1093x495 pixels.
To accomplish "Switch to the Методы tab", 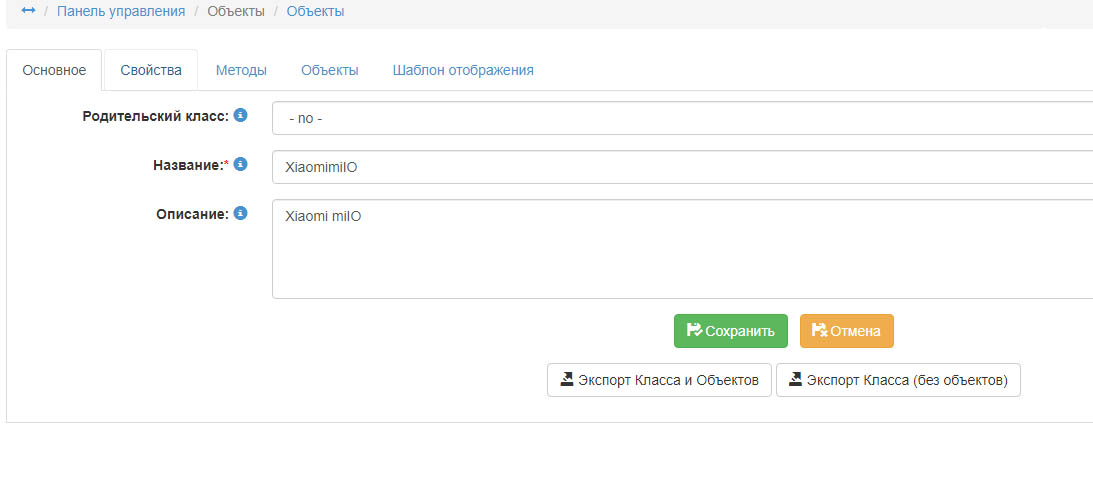I will [x=241, y=71].
